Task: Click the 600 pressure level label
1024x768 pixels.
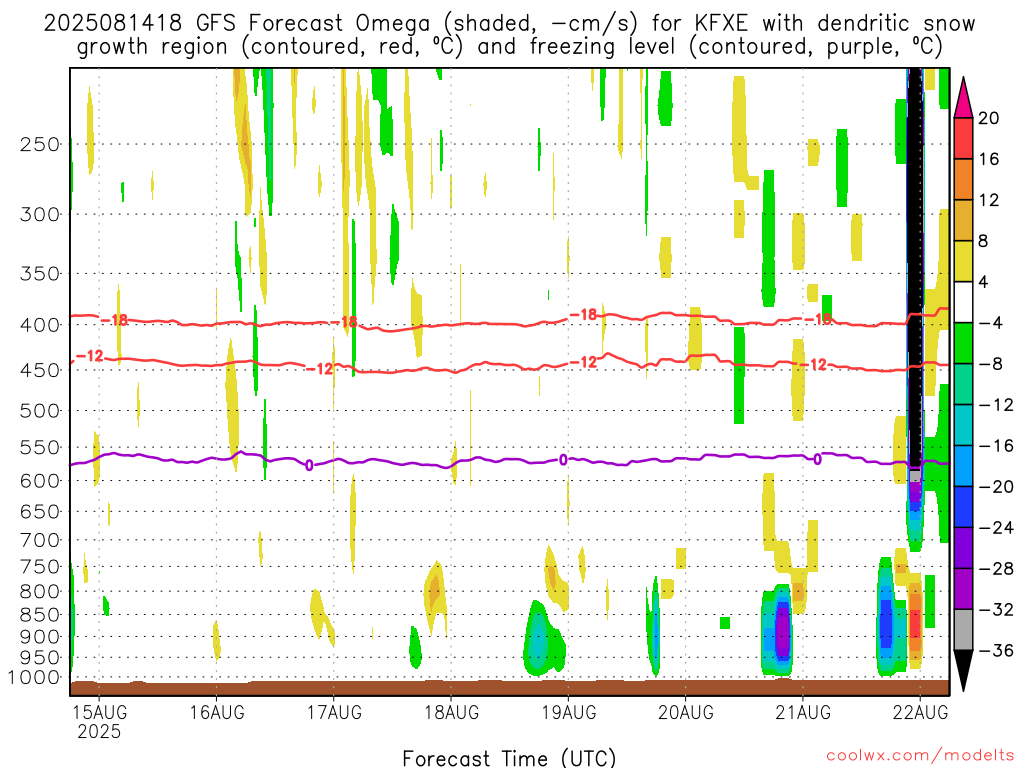Action: (40, 481)
